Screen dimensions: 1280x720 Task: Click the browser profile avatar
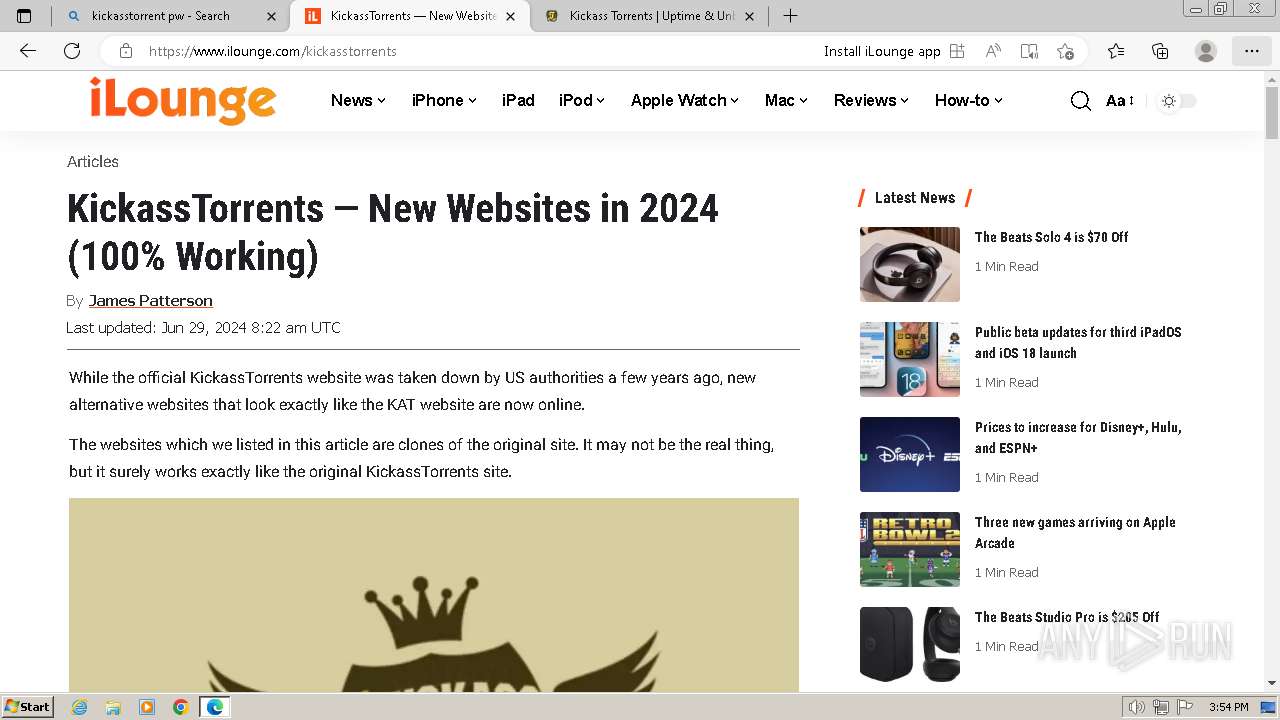[x=1206, y=51]
